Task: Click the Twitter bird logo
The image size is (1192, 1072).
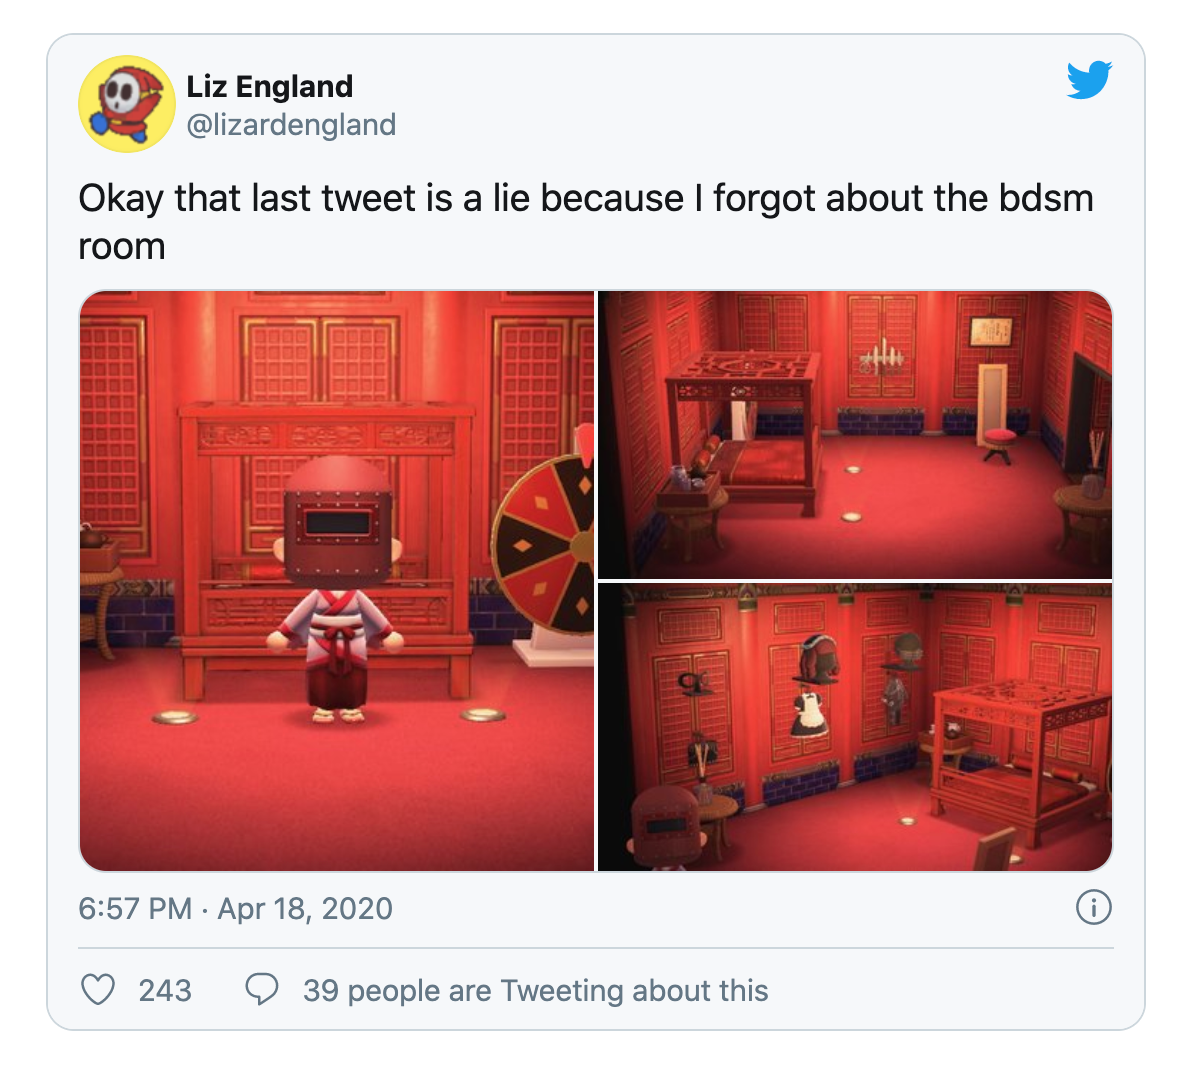Action: [x=1089, y=80]
